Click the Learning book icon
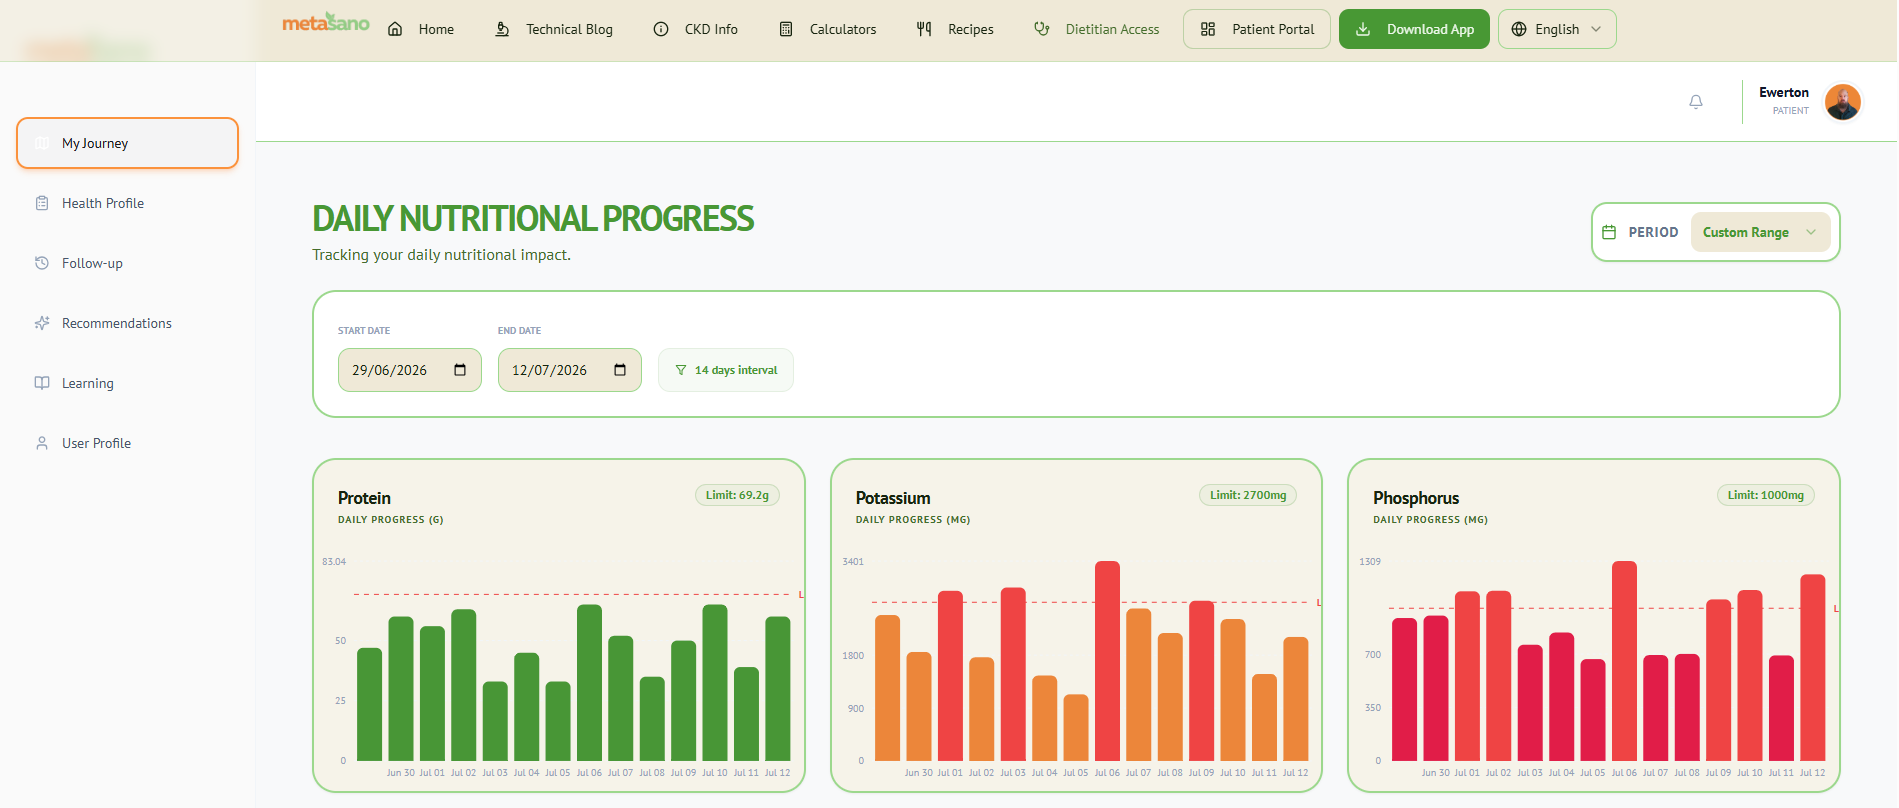 [x=42, y=383]
